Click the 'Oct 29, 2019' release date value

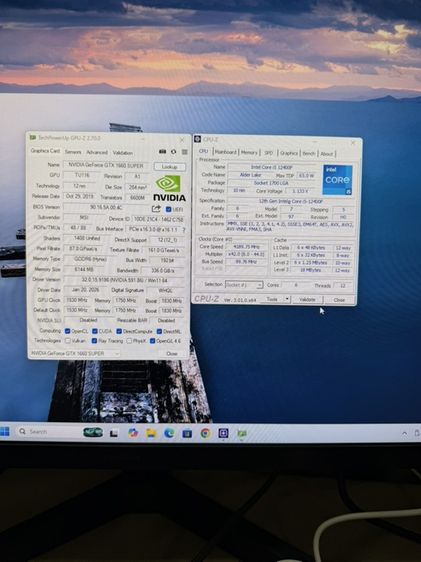[x=80, y=196]
